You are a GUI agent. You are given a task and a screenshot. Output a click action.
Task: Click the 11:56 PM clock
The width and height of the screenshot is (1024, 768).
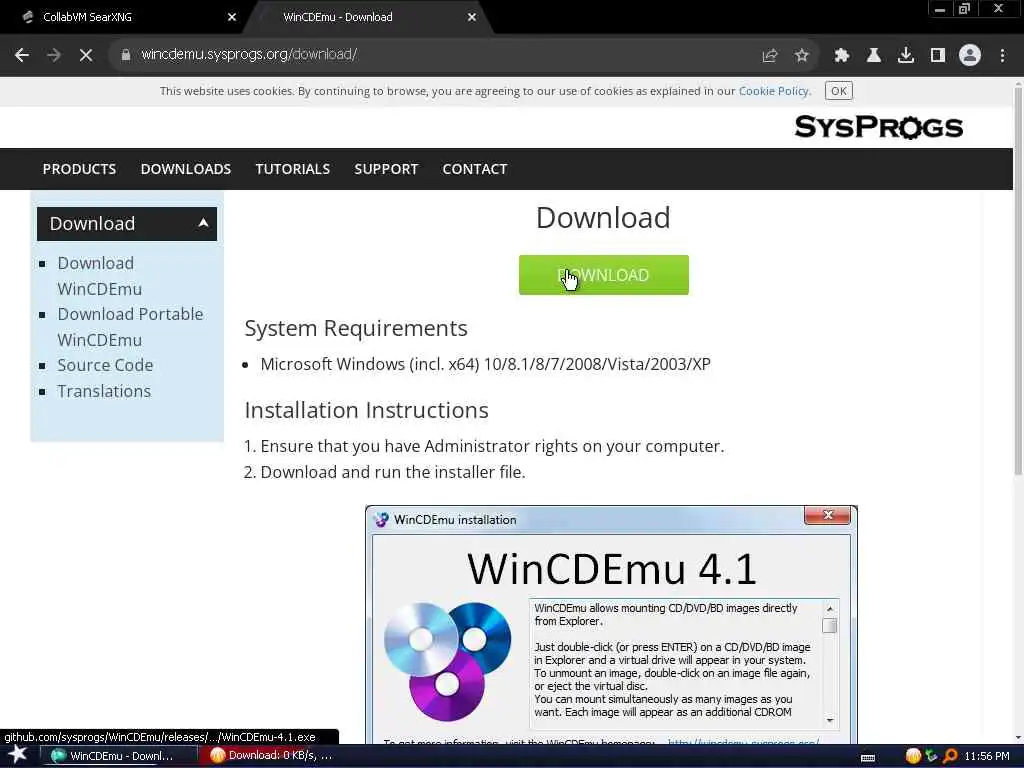(x=987, y=756)
